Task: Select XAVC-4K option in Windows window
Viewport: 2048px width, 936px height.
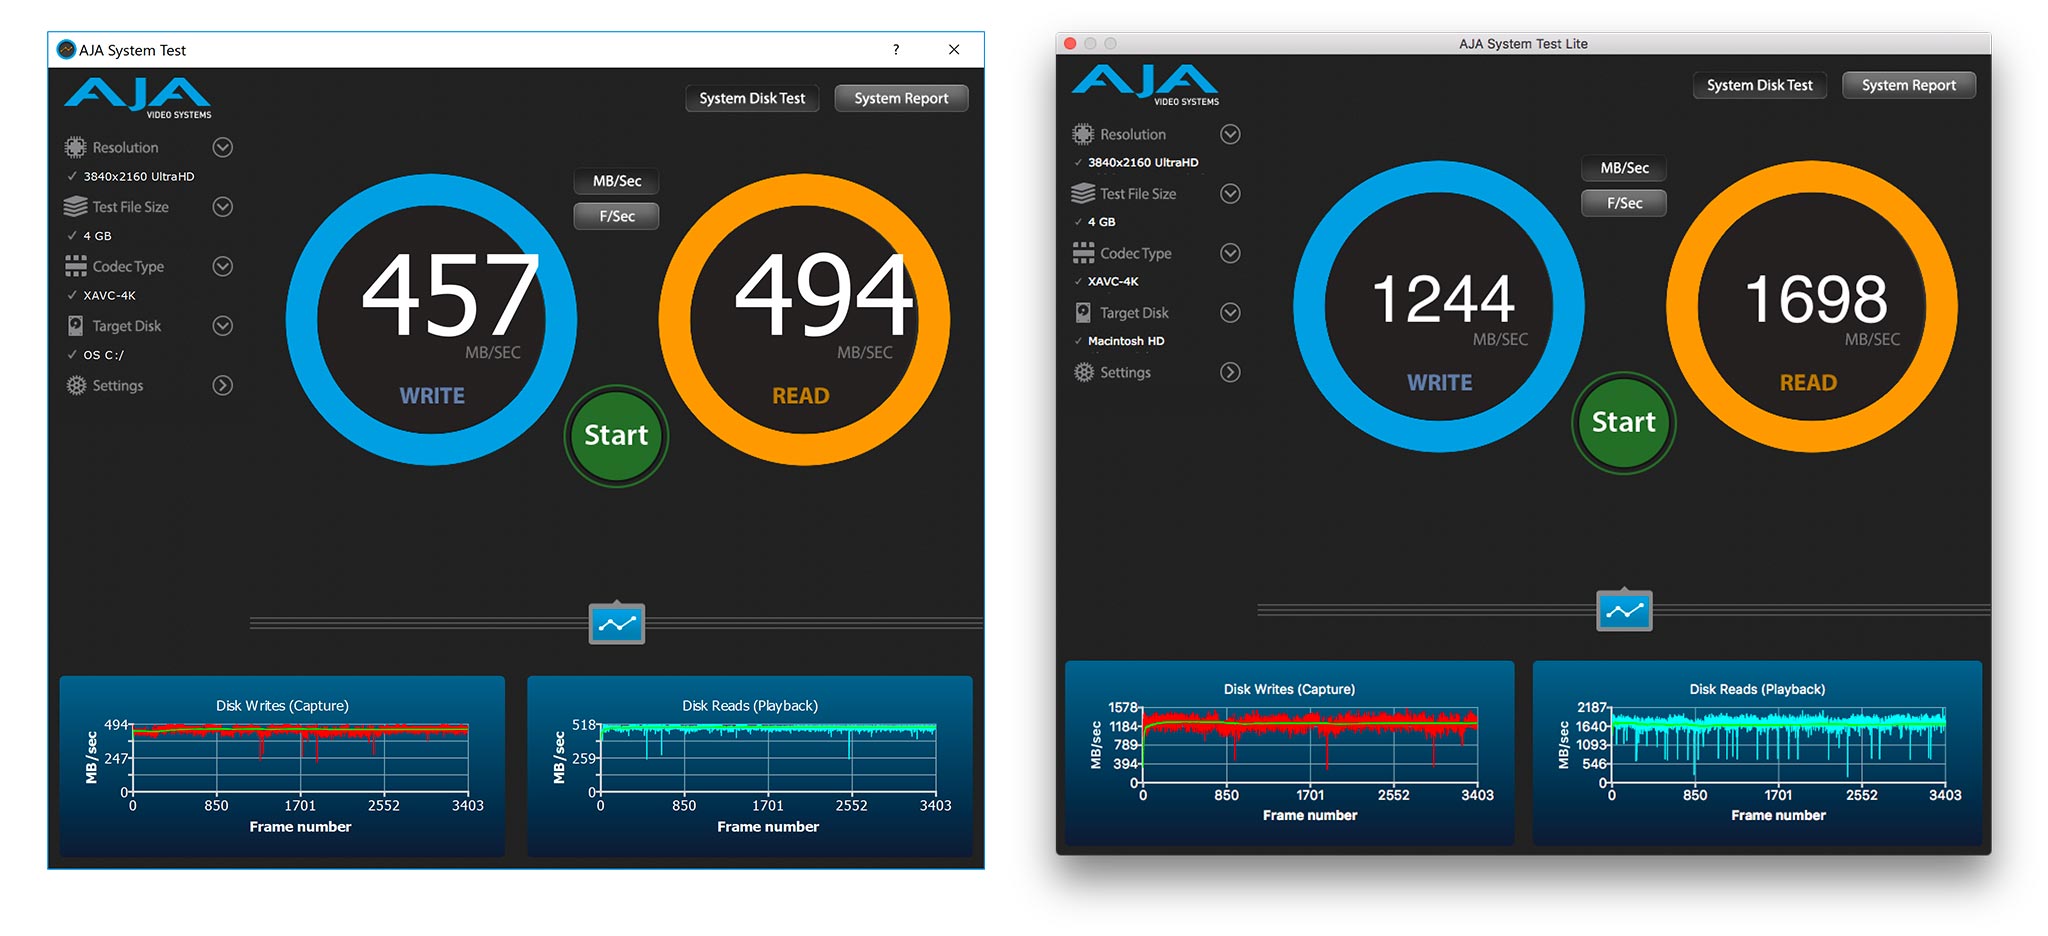Action: point(109,296)
